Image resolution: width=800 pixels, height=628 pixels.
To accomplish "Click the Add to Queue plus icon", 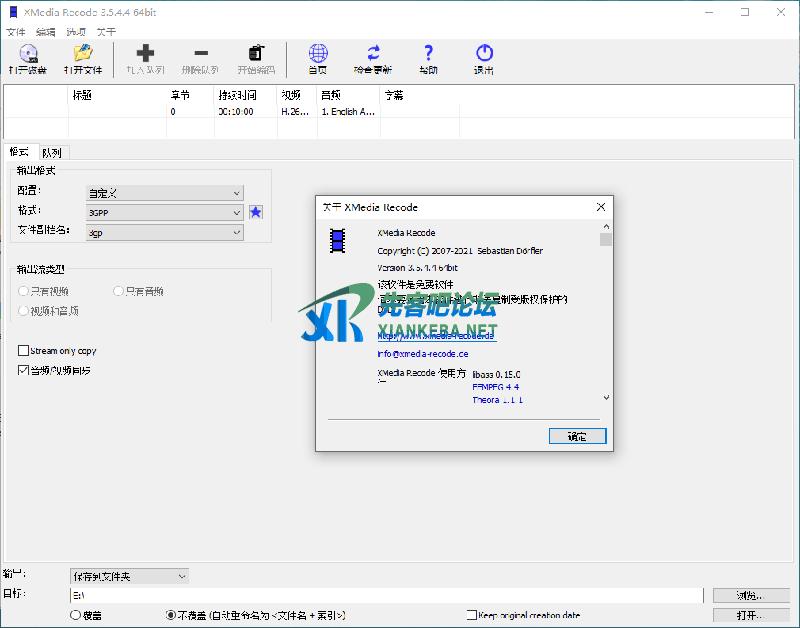I will click(145, 54).
